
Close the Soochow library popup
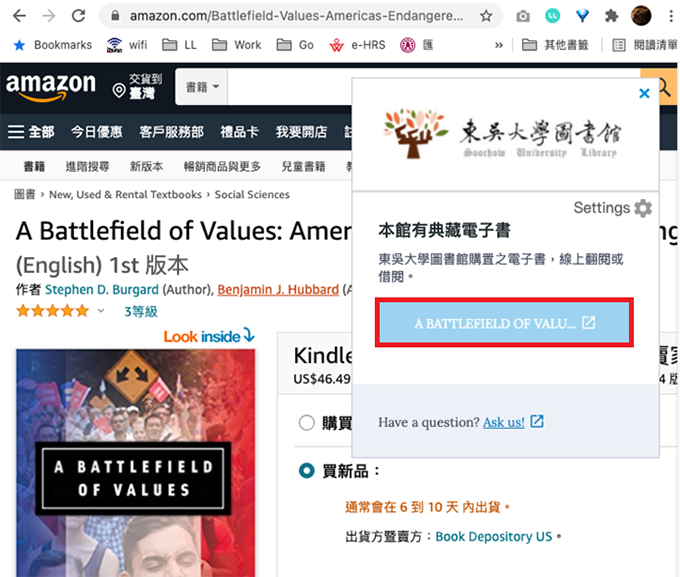(644, 93)
